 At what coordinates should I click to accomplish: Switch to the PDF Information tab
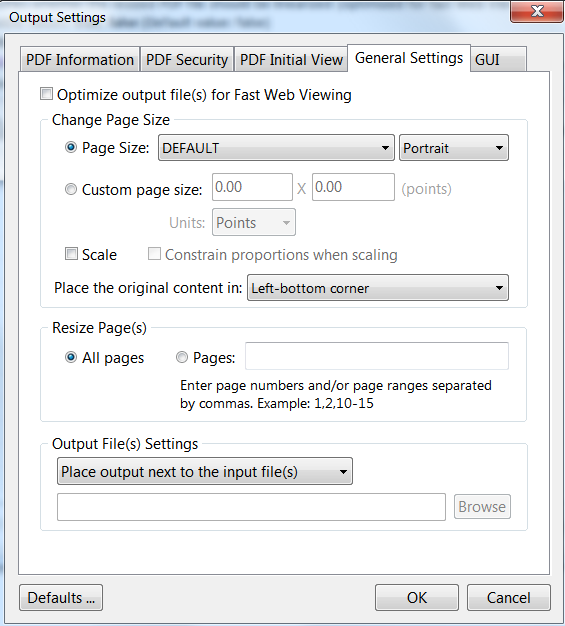[x=80, y=59]
